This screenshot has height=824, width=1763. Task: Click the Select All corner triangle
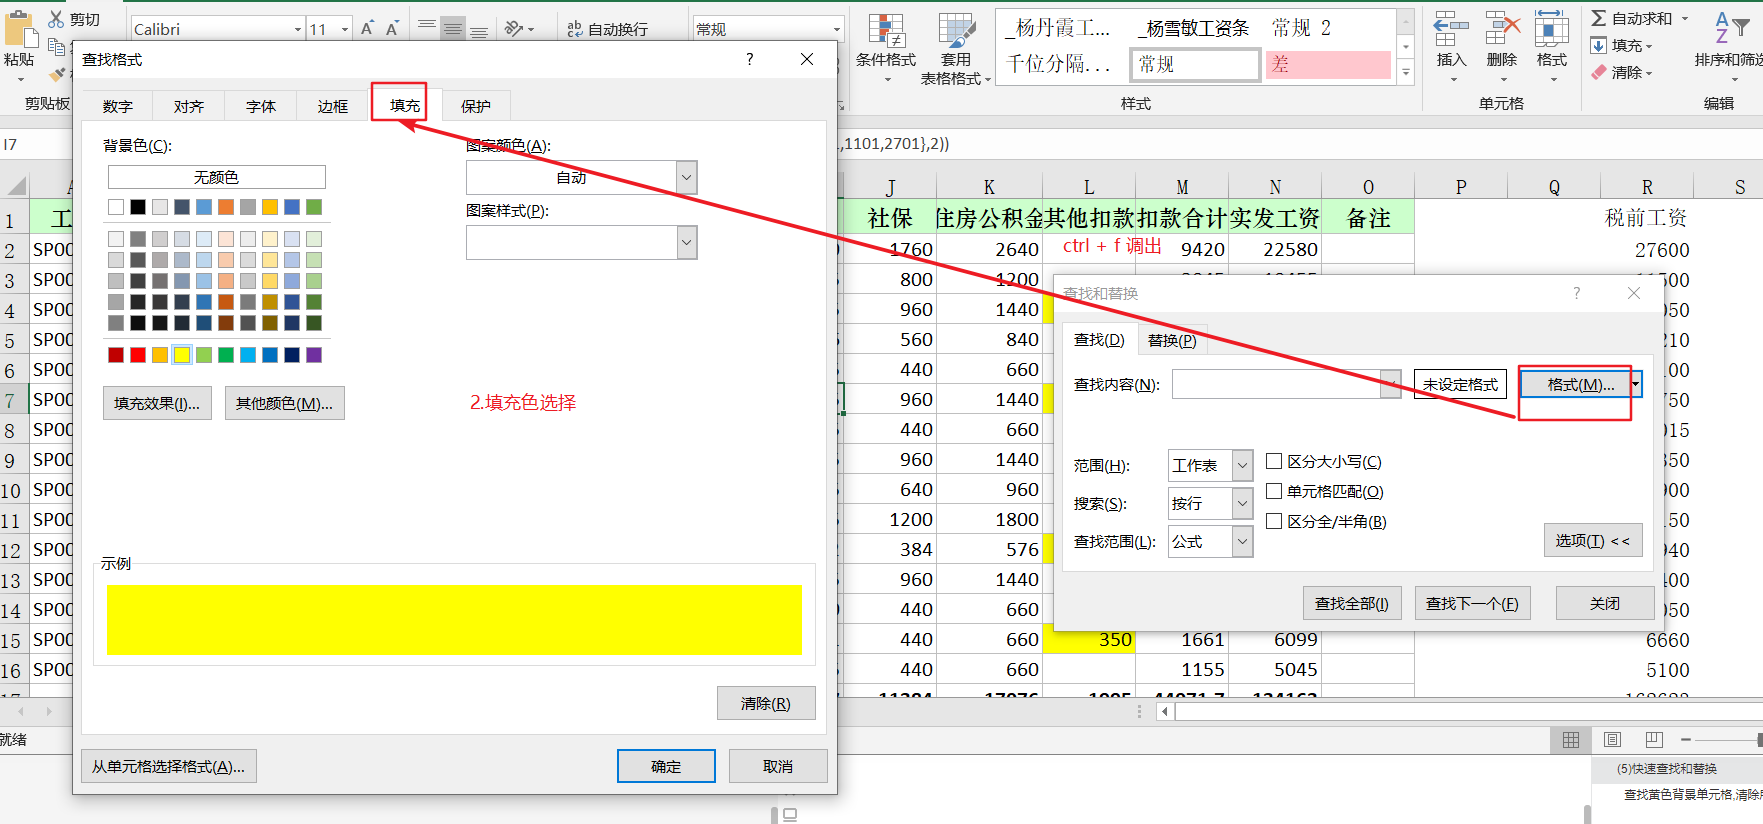click(x=16, y=186)
